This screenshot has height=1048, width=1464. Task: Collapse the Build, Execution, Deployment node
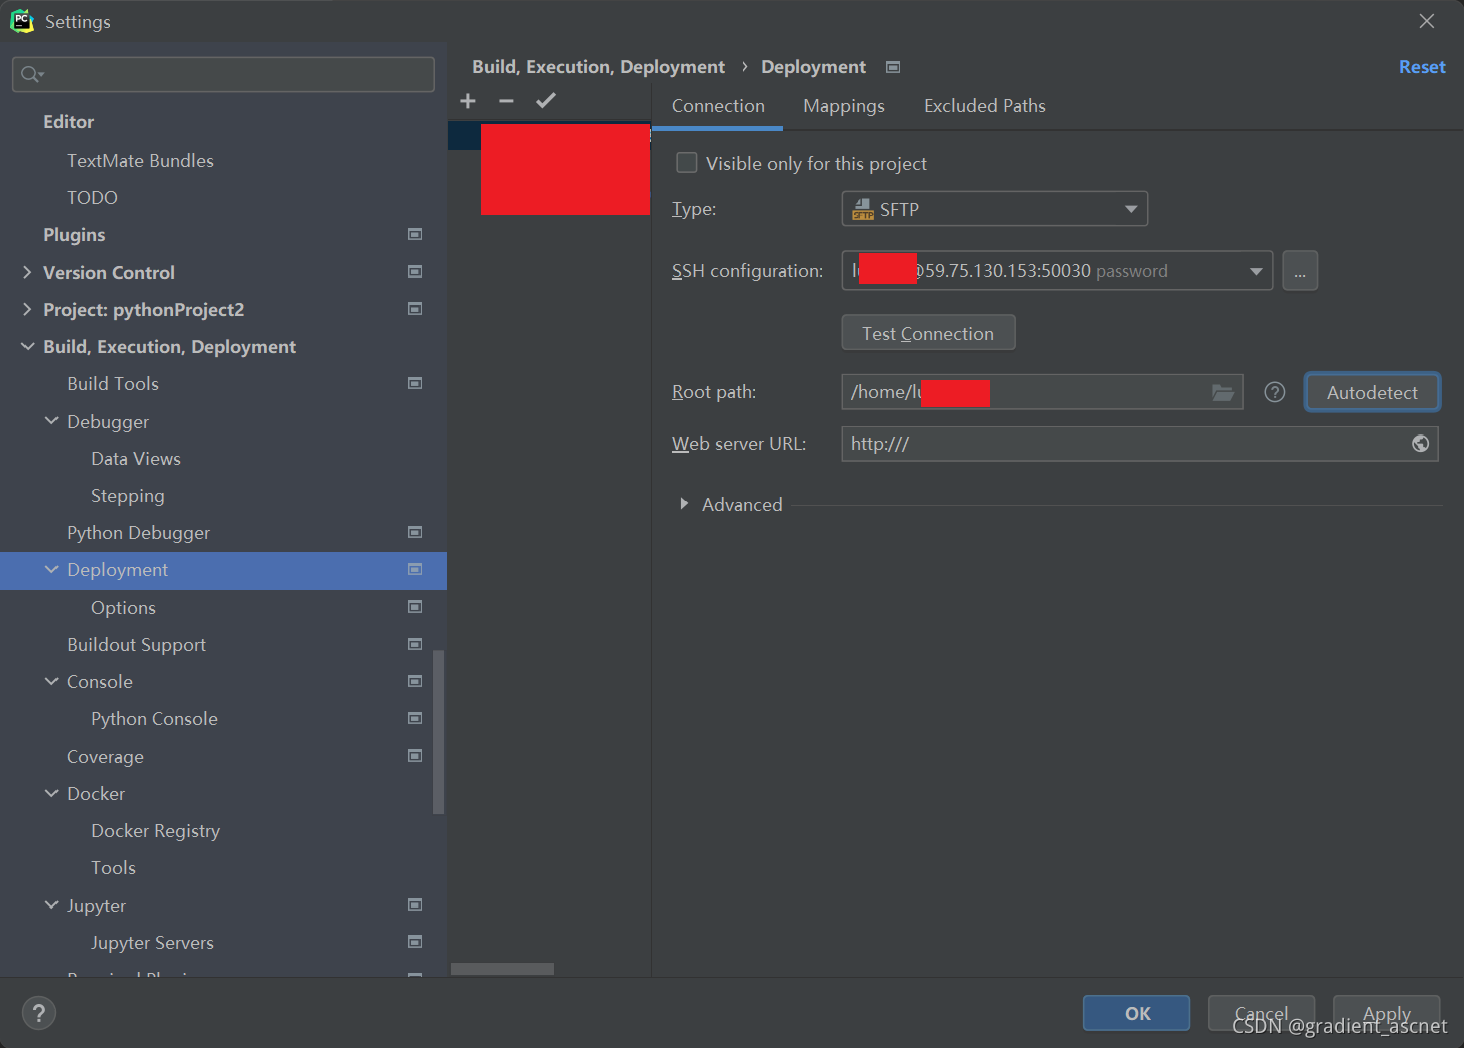point(27,346)
